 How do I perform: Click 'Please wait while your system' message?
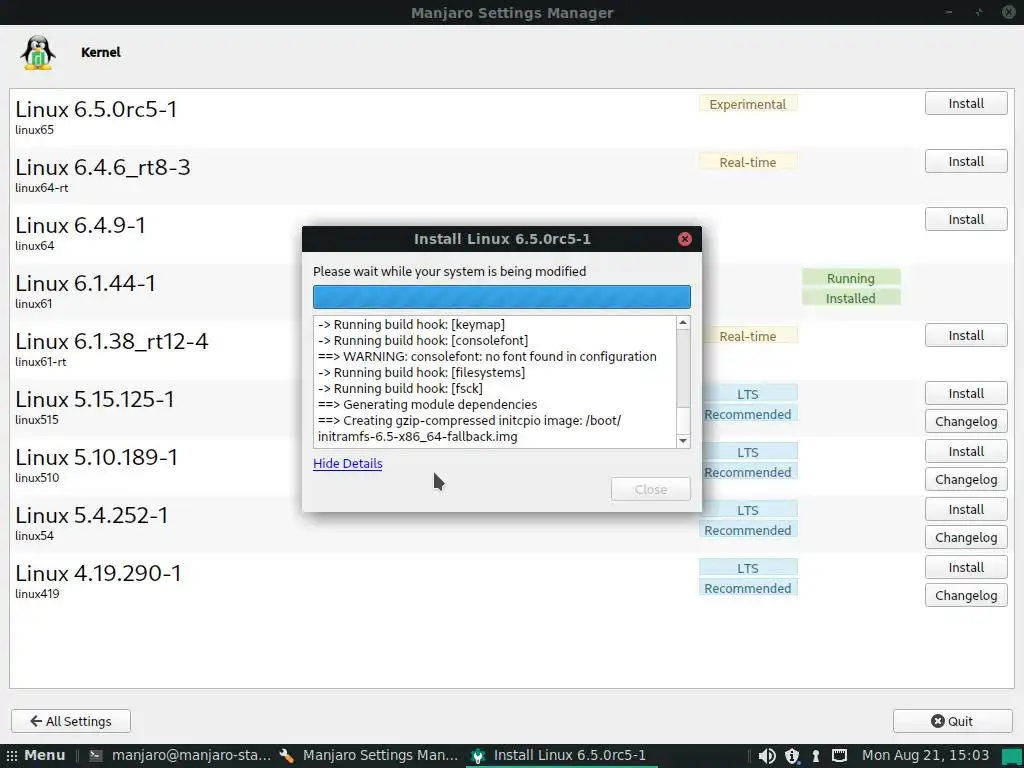click(x=449, y=272)
